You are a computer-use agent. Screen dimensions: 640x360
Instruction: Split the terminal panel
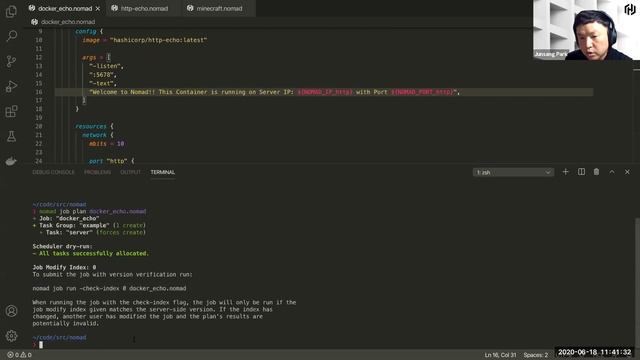click(581, 172)
